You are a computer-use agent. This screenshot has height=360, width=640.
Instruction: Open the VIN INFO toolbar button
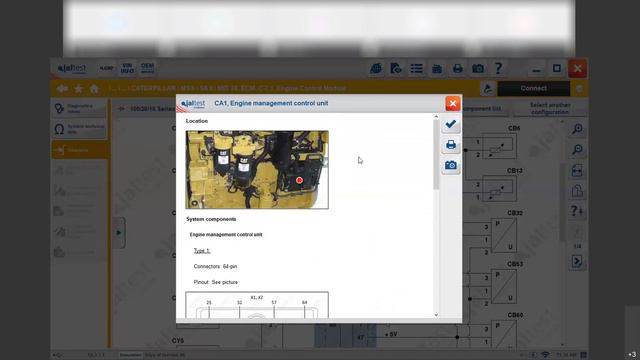(x=127, y=68)
